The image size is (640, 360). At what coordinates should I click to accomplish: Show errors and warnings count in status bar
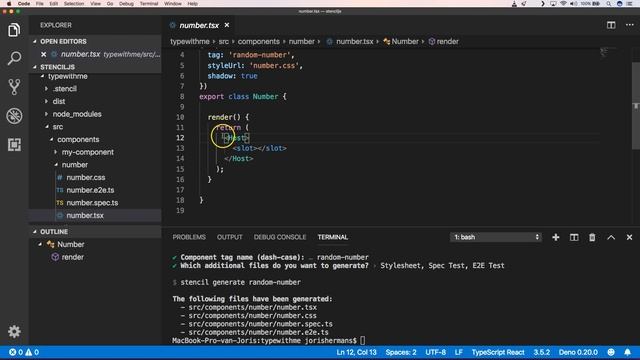24,352
